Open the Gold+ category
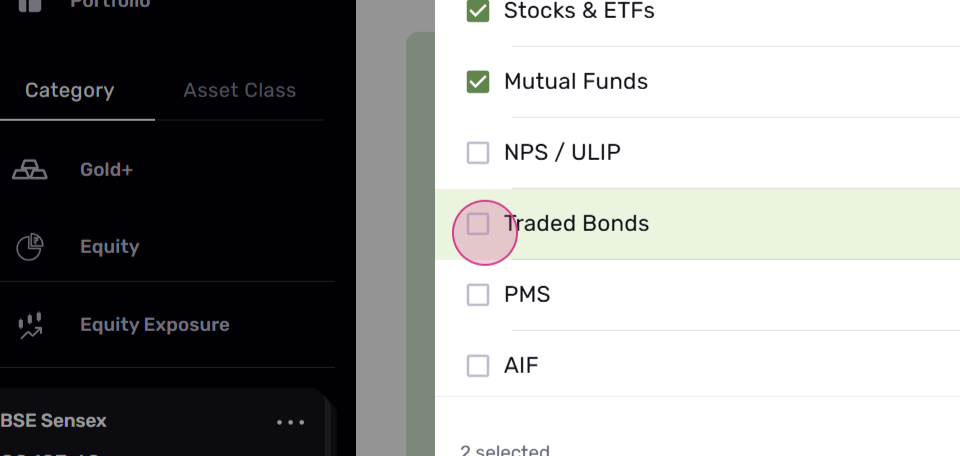 coord(107,170)
